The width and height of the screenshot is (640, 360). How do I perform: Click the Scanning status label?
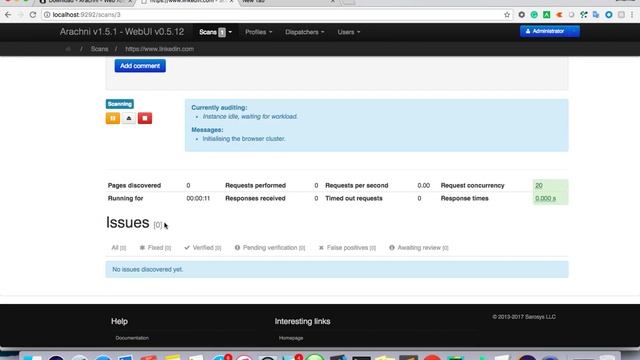120,104
